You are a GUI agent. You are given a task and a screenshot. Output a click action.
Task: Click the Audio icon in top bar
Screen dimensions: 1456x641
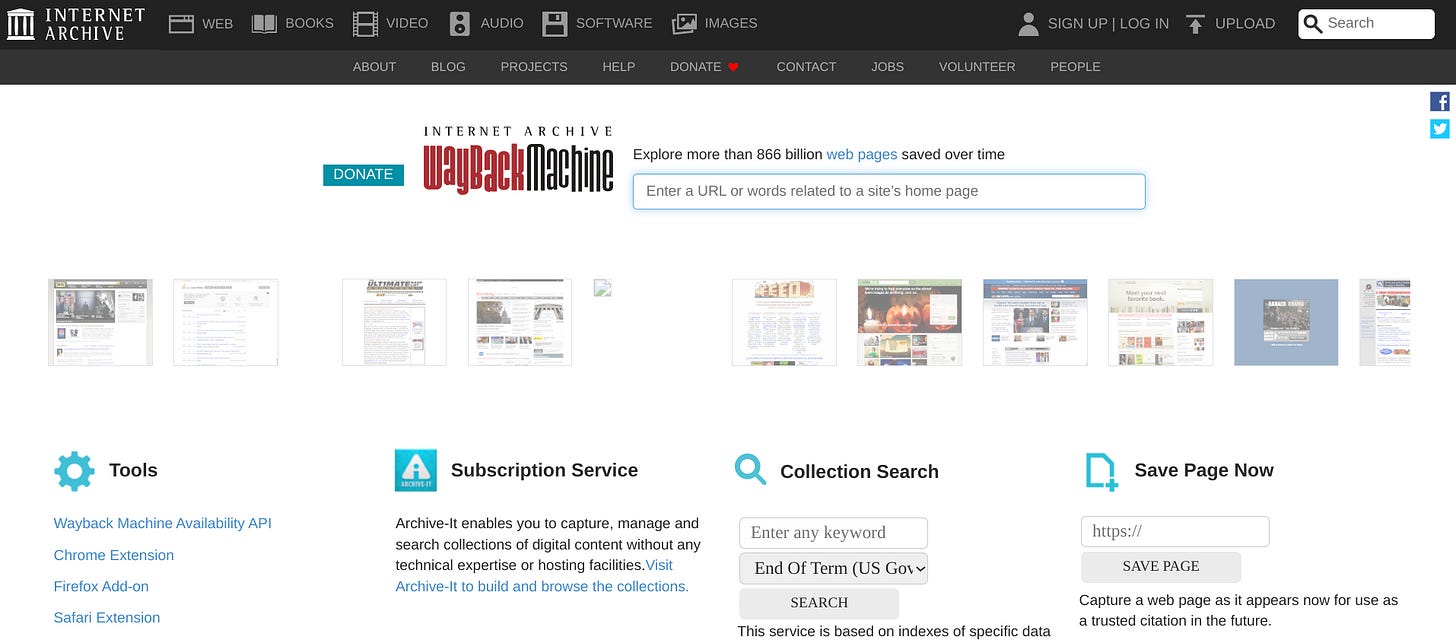pyautogui.click(x=459, y=22)
